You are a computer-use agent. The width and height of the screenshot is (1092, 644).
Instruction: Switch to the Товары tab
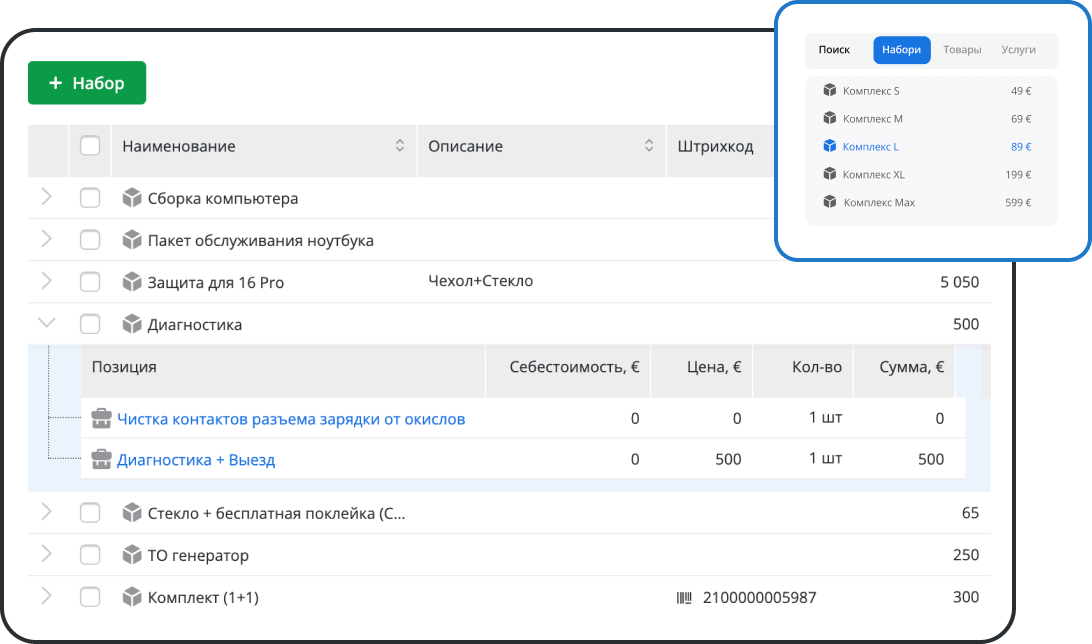[961, 49]
